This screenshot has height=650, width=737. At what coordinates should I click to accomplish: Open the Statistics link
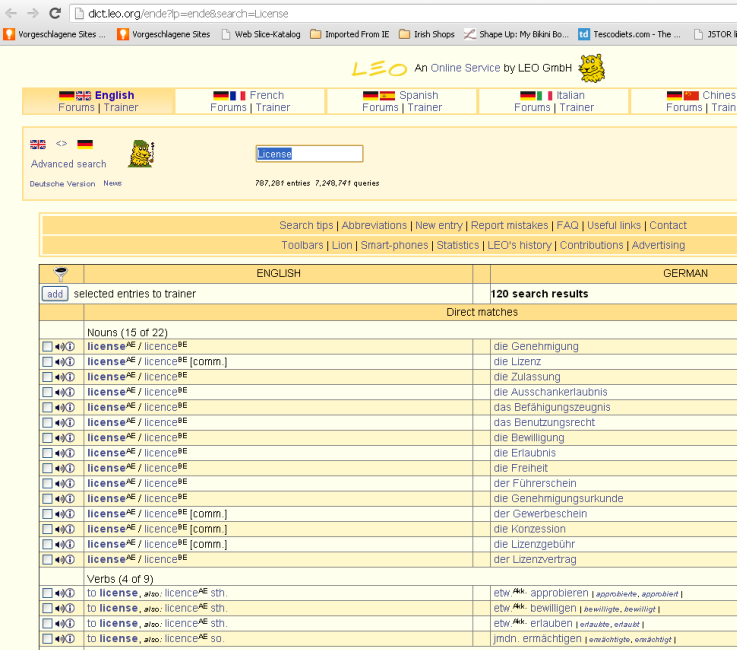click(x=458, y=245)
